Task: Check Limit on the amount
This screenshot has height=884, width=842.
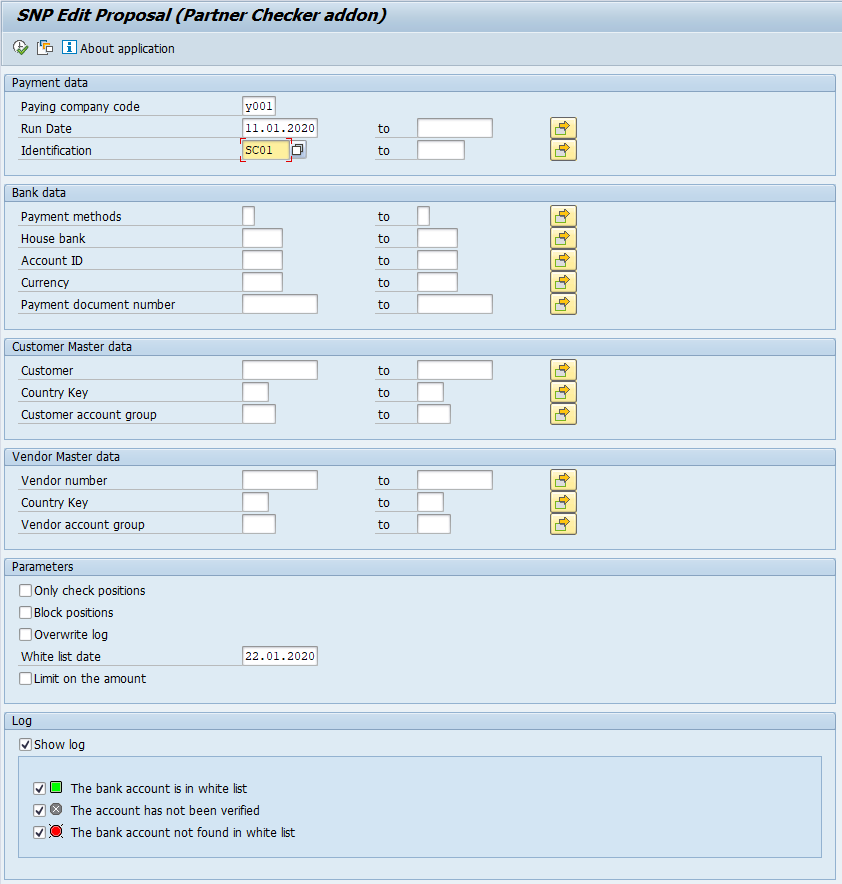Action: tap(26, 679)
